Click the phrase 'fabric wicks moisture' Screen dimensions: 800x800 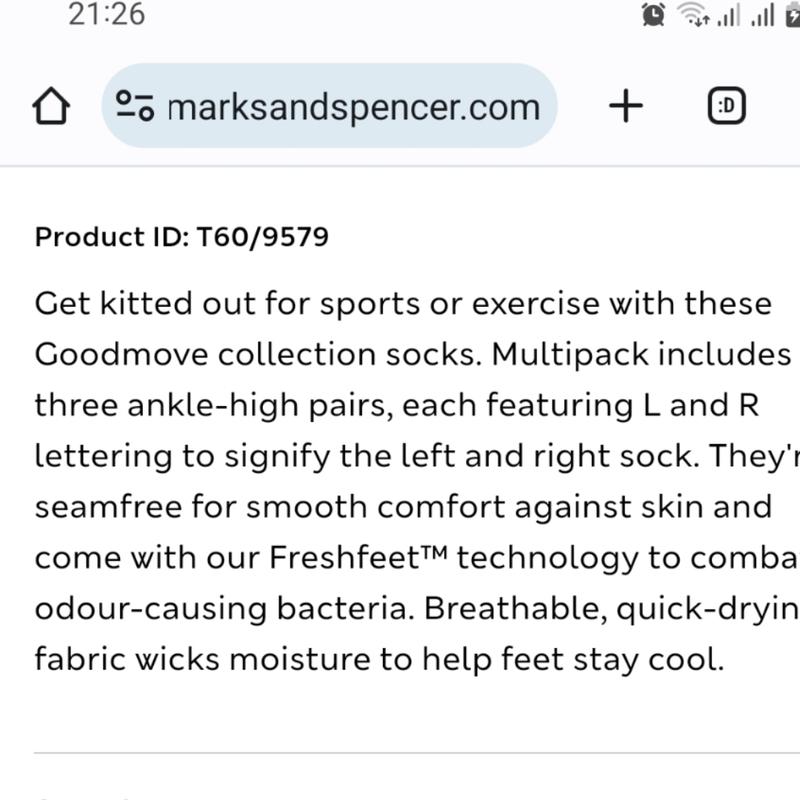point(203,658)
